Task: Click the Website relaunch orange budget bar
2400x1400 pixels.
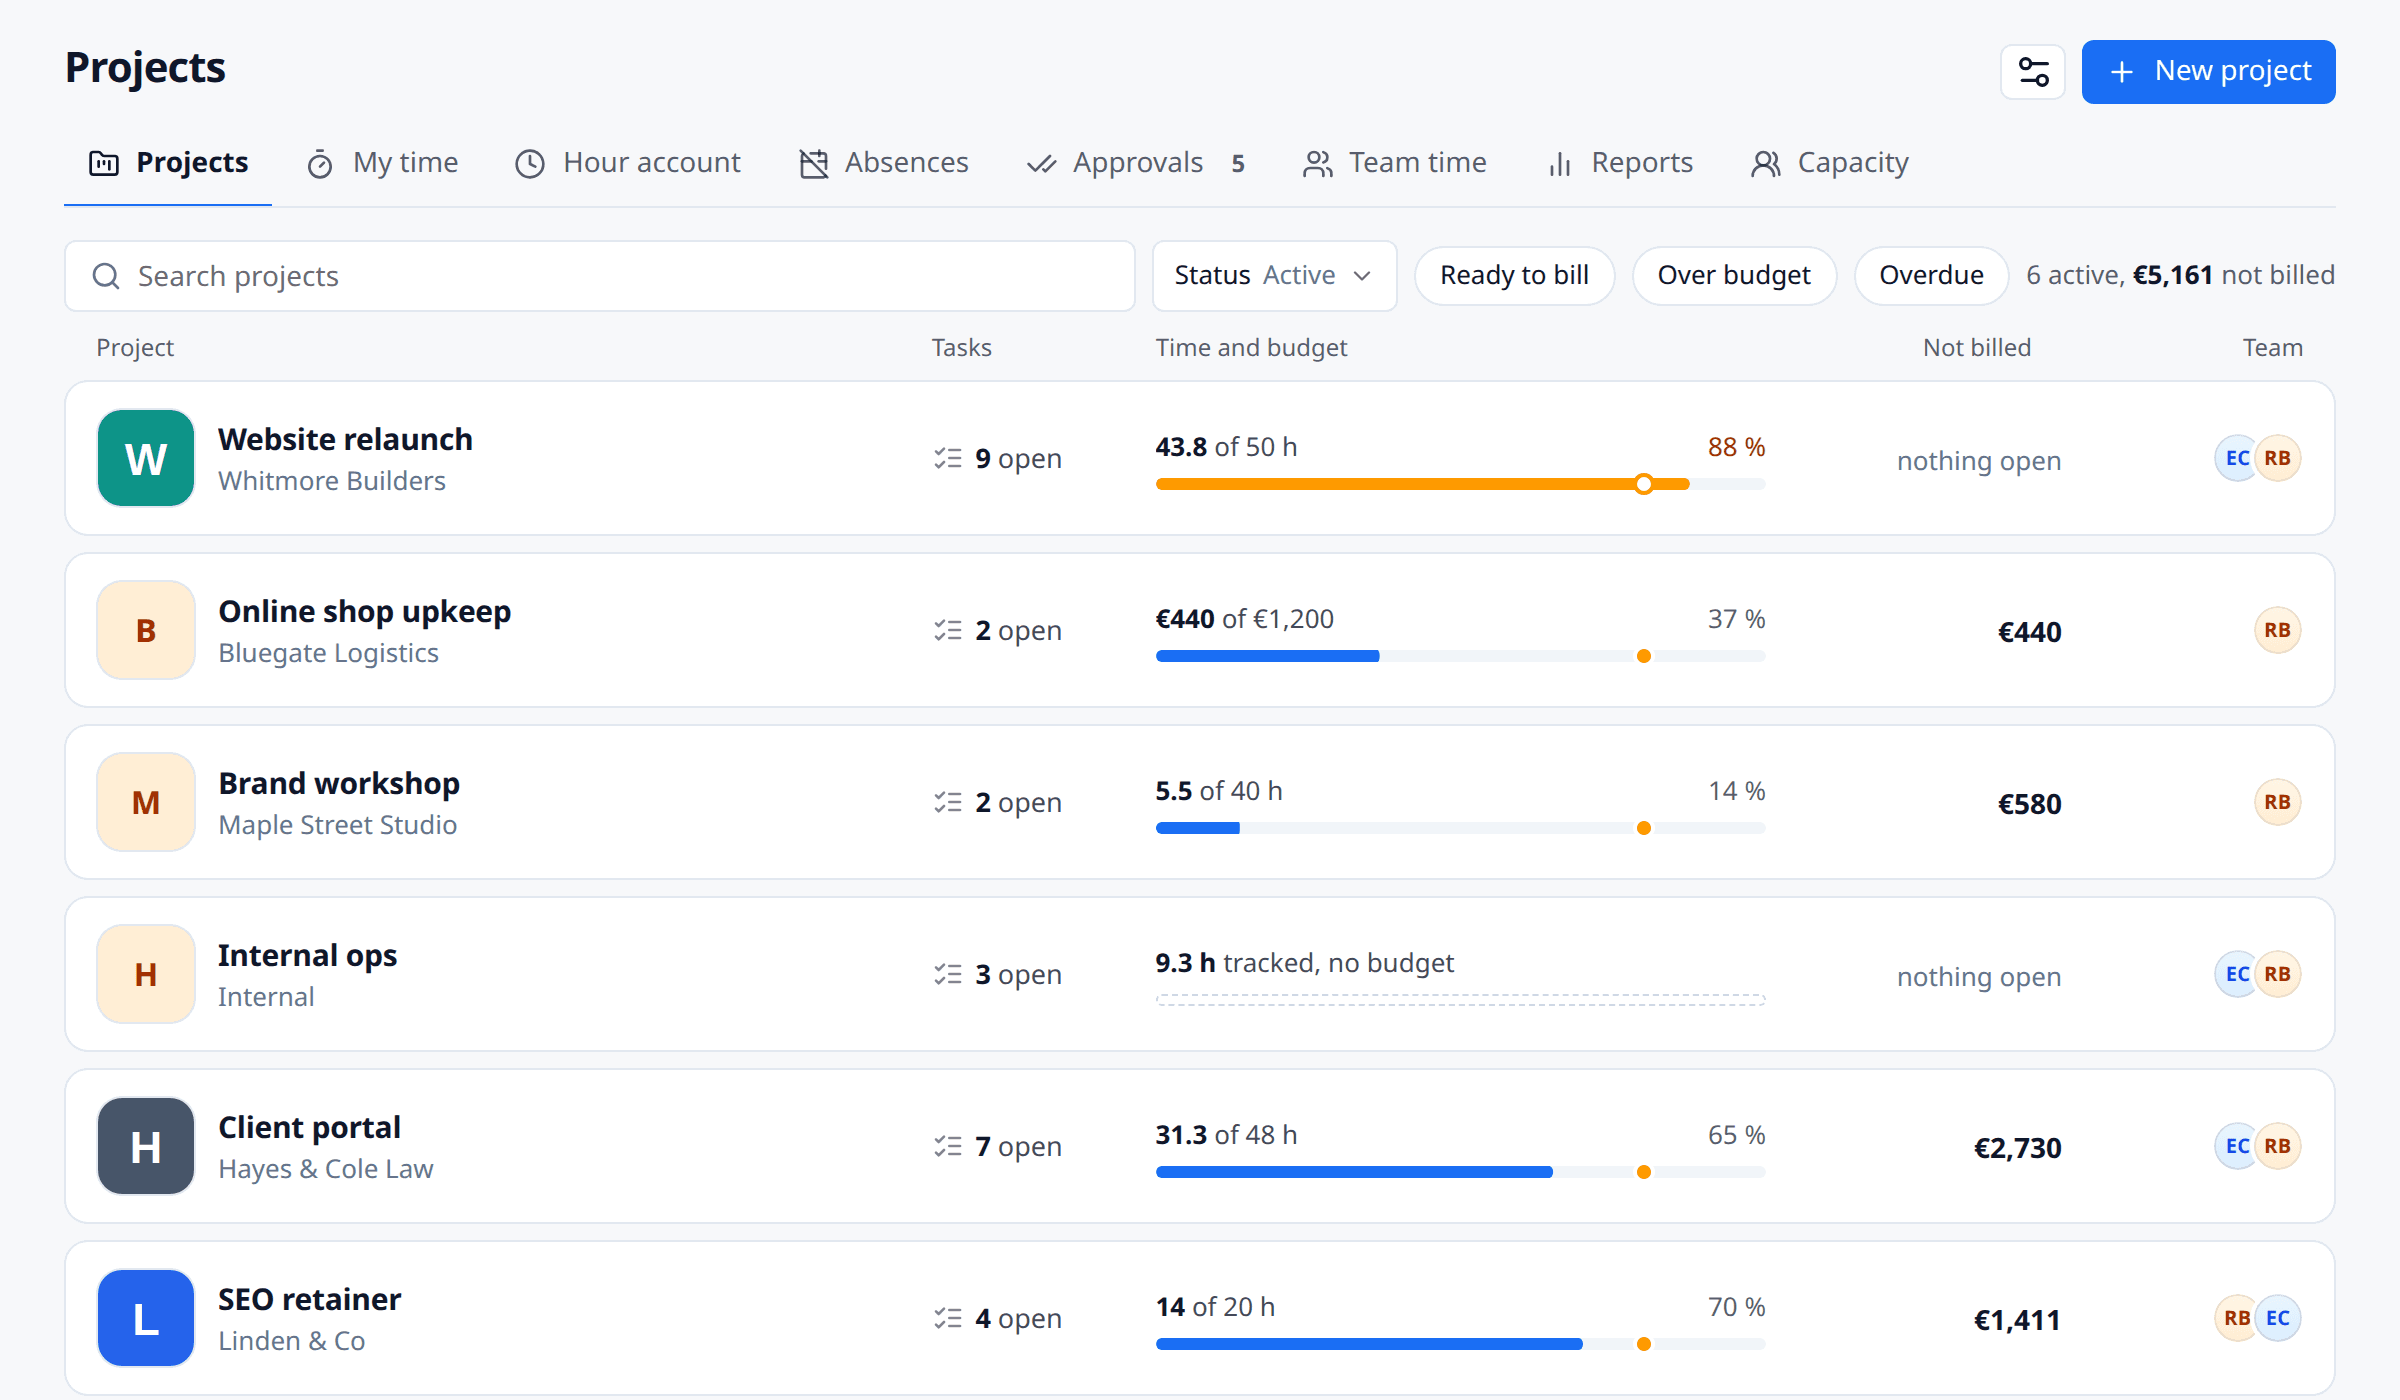Action: (1460, 484)
